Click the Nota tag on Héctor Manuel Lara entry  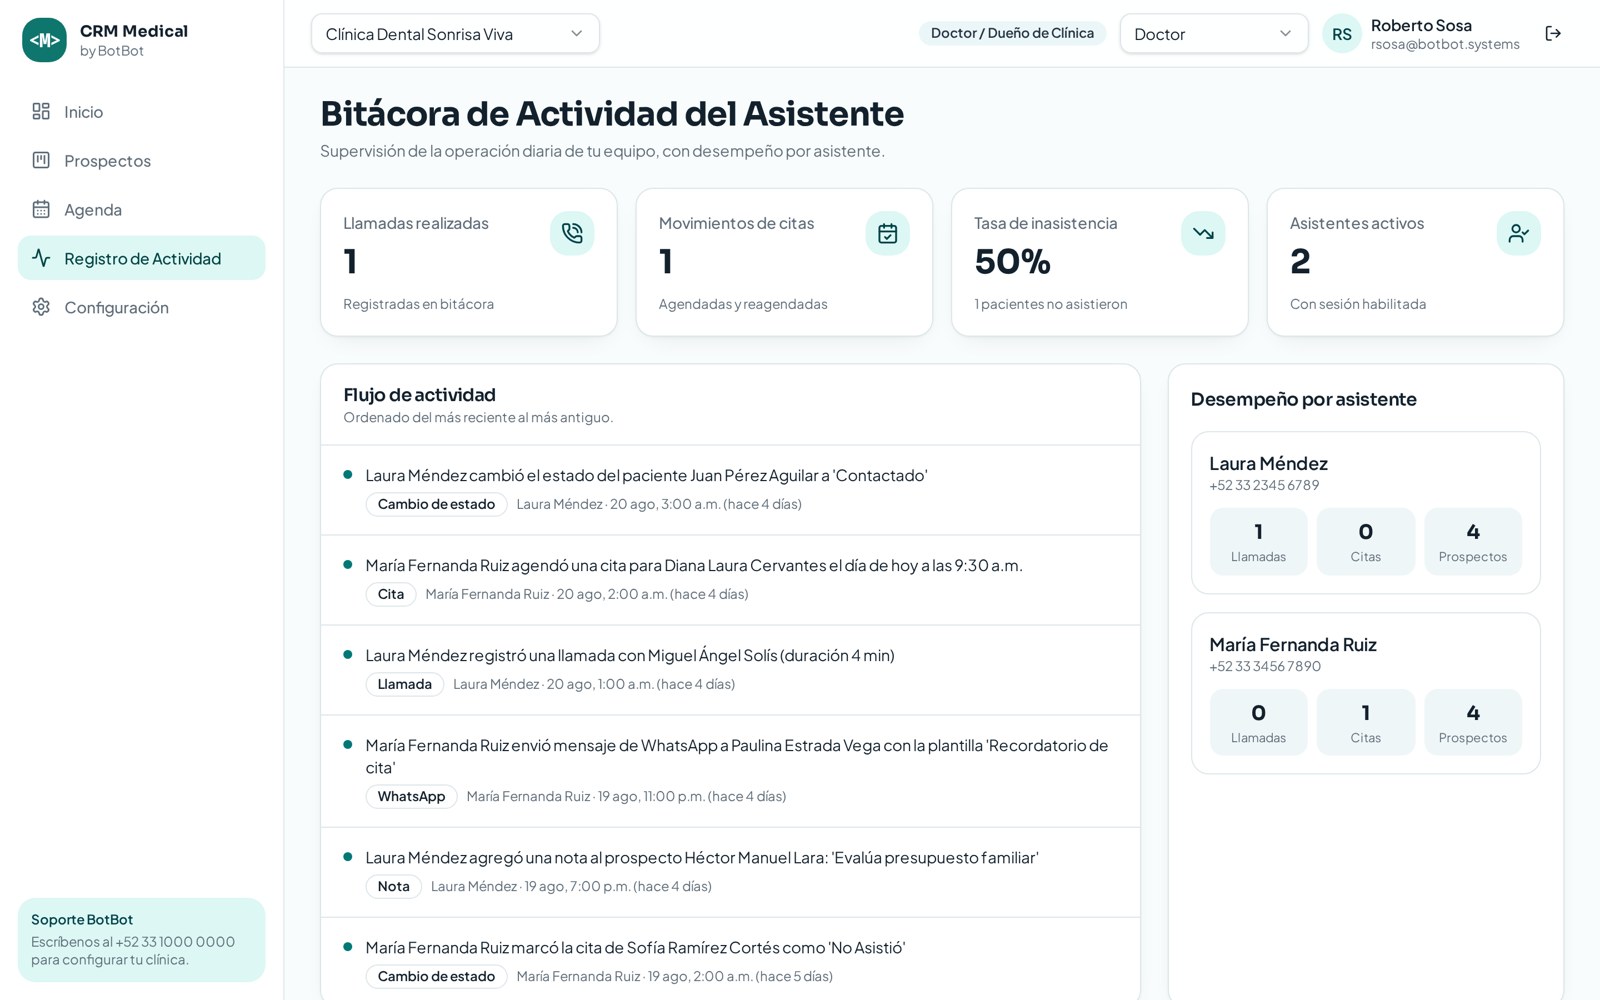tap(393, 886)
